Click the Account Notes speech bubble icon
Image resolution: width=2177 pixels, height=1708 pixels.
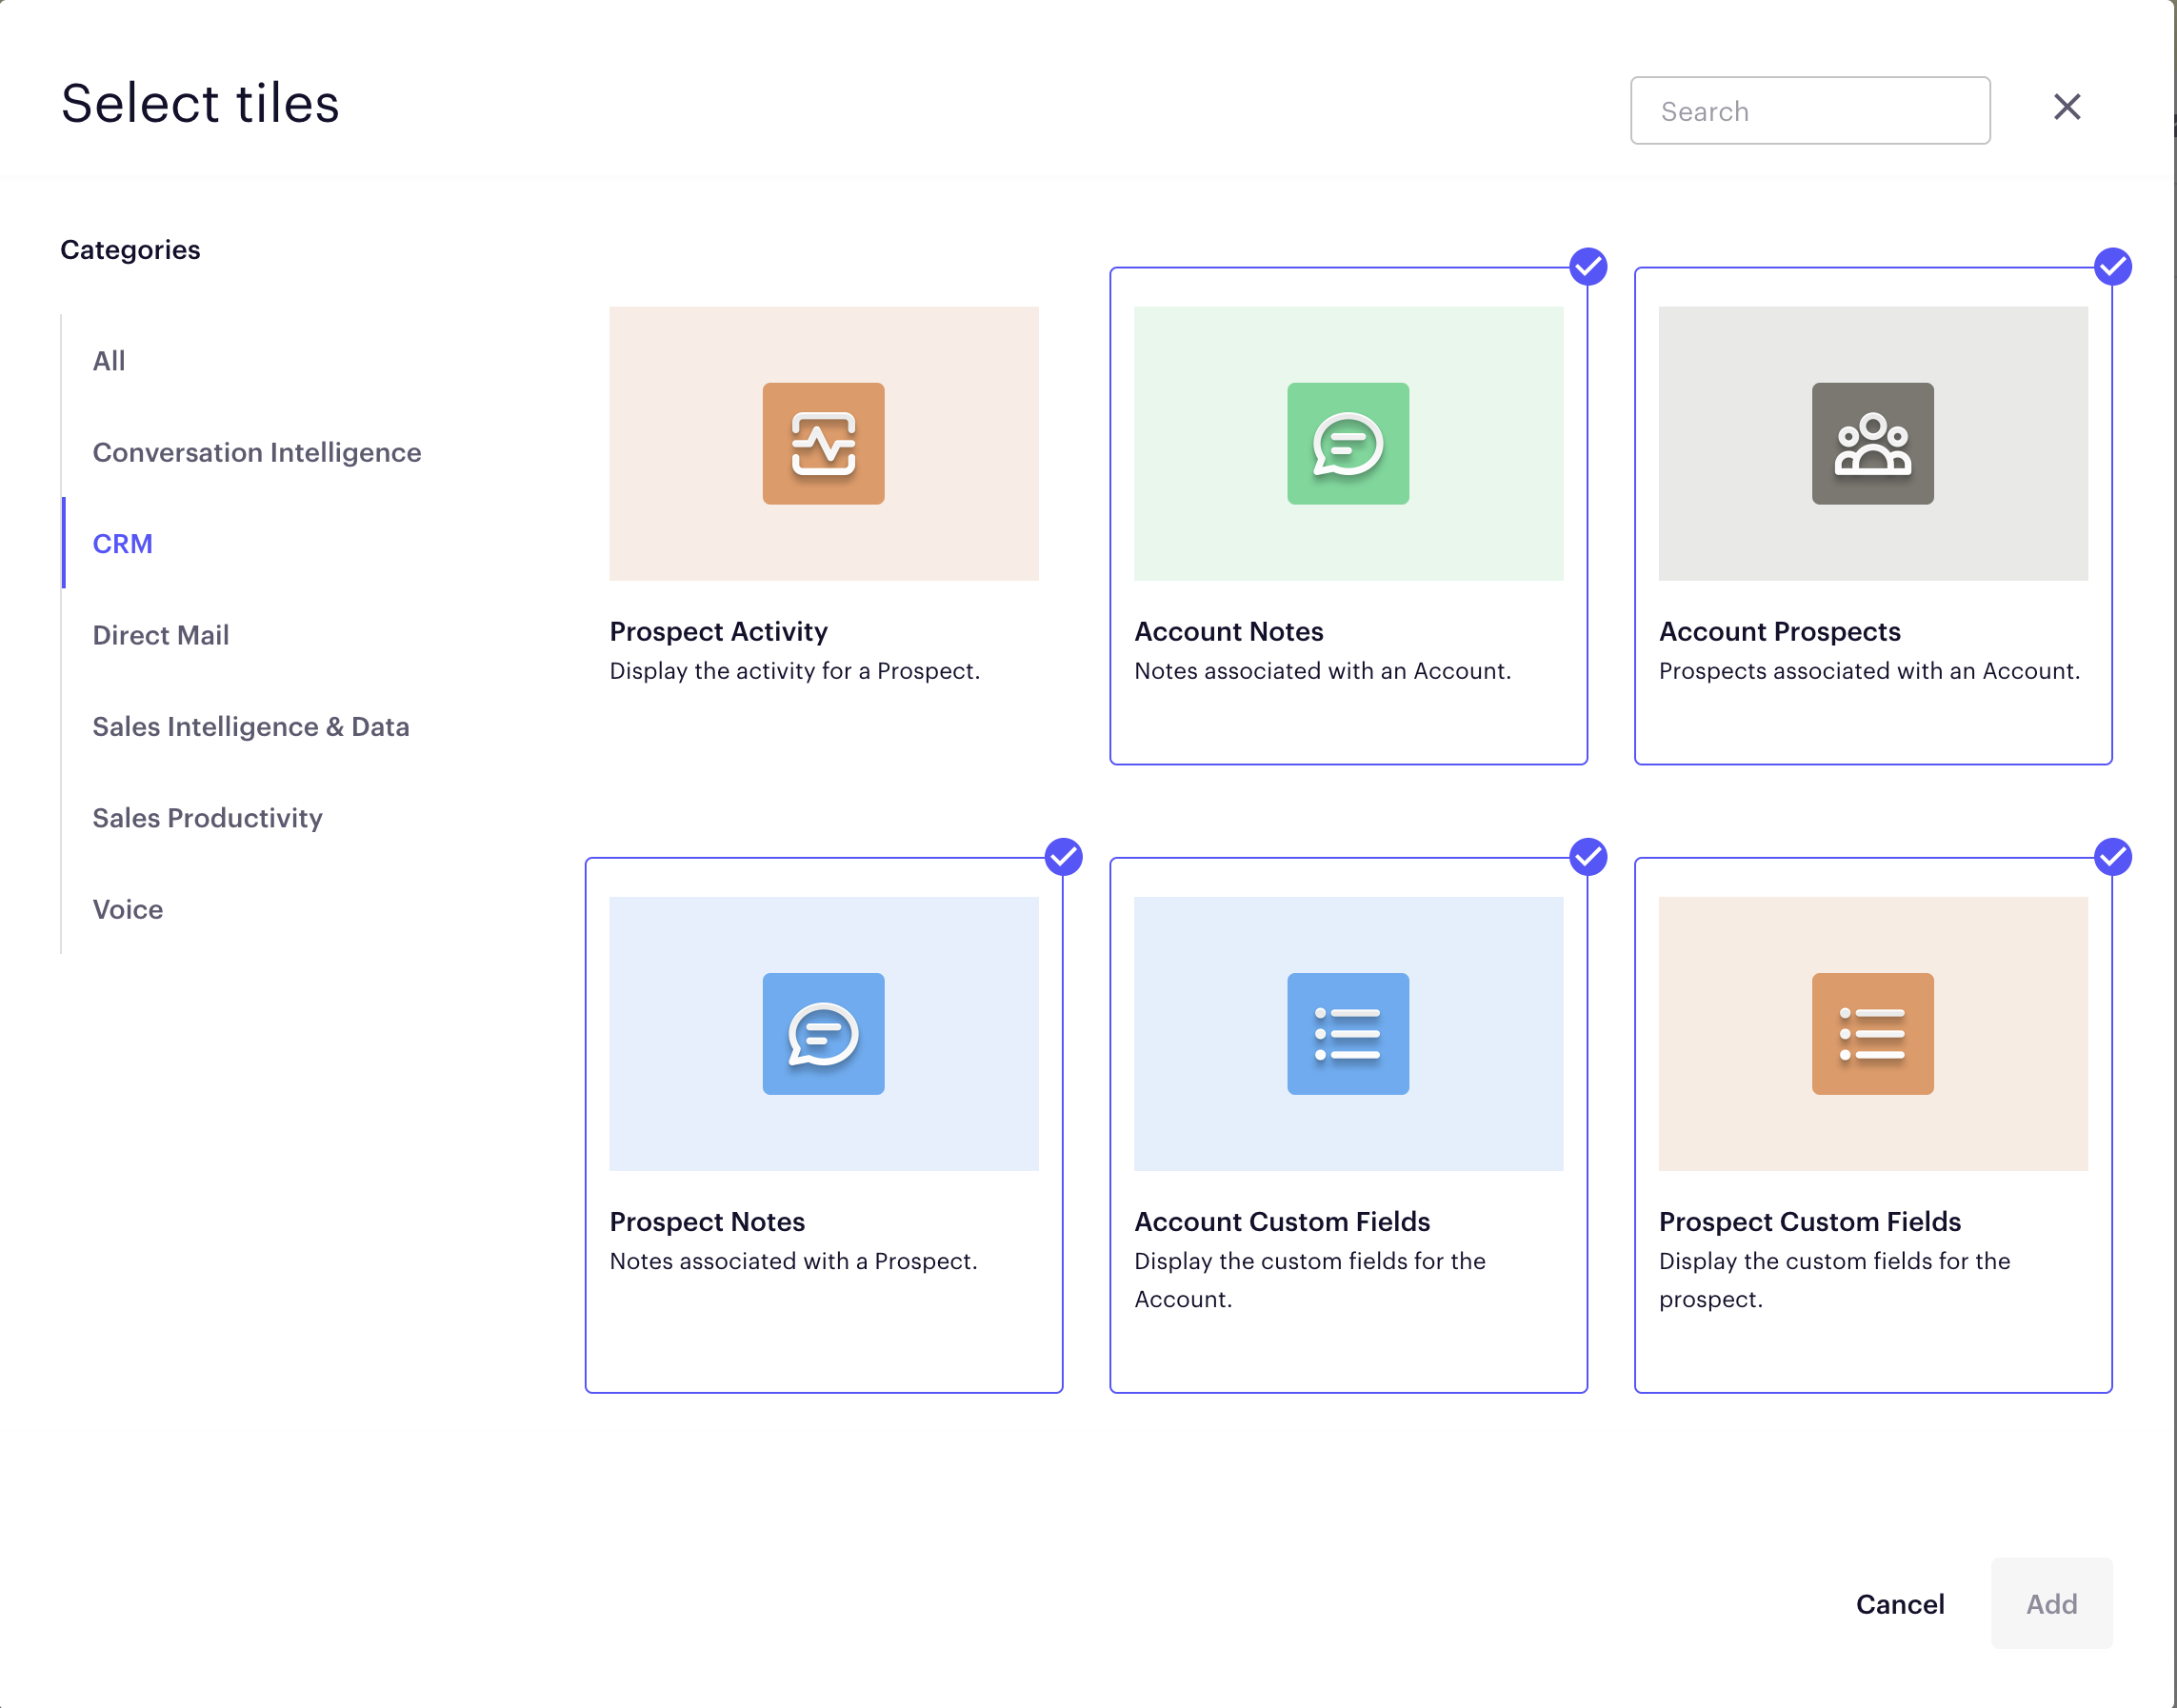(x=1348, y=443)
